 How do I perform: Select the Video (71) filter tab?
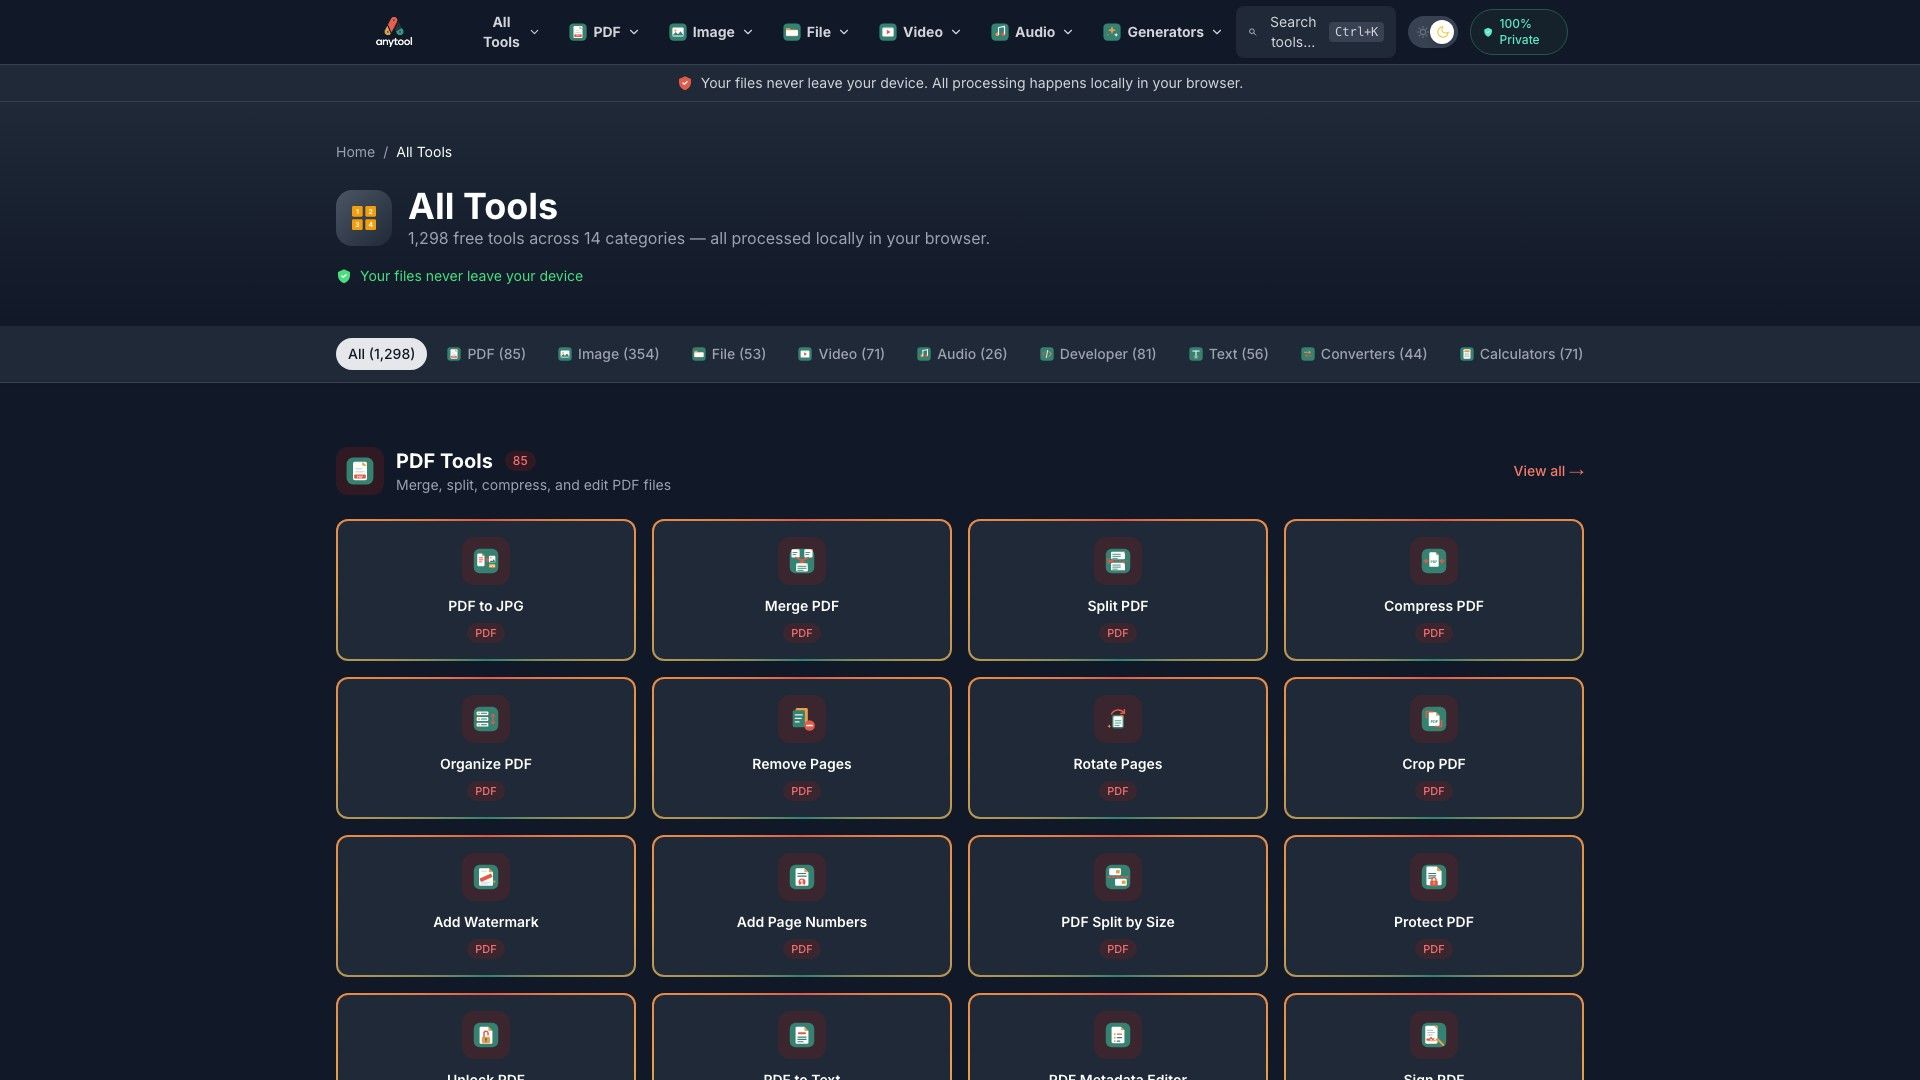pyautogui.click(x=841, y=354)
